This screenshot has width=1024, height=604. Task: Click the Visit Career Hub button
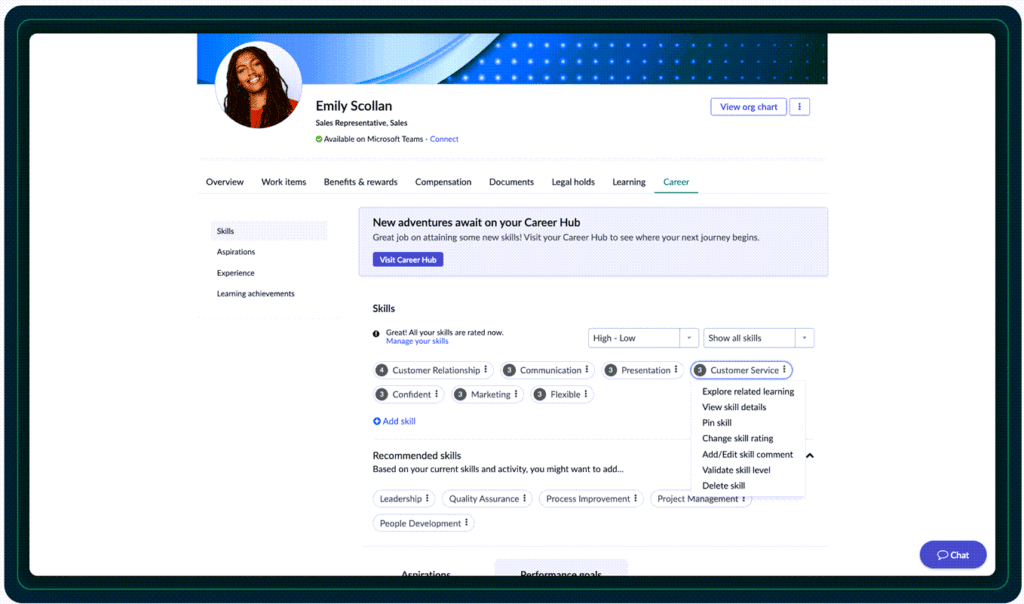click(x=407, y=259)
